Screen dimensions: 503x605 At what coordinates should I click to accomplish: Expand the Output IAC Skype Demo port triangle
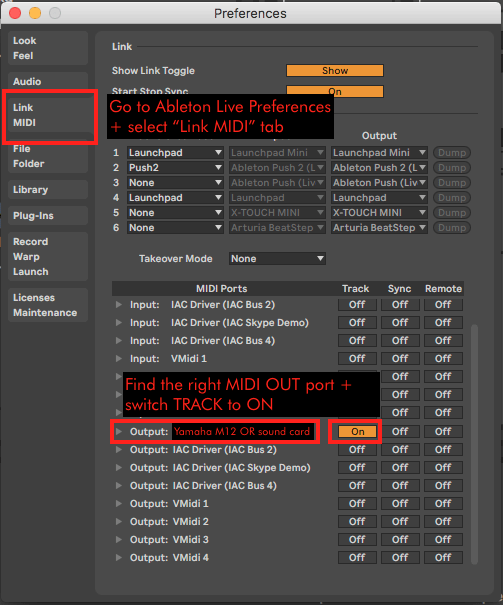119,468
